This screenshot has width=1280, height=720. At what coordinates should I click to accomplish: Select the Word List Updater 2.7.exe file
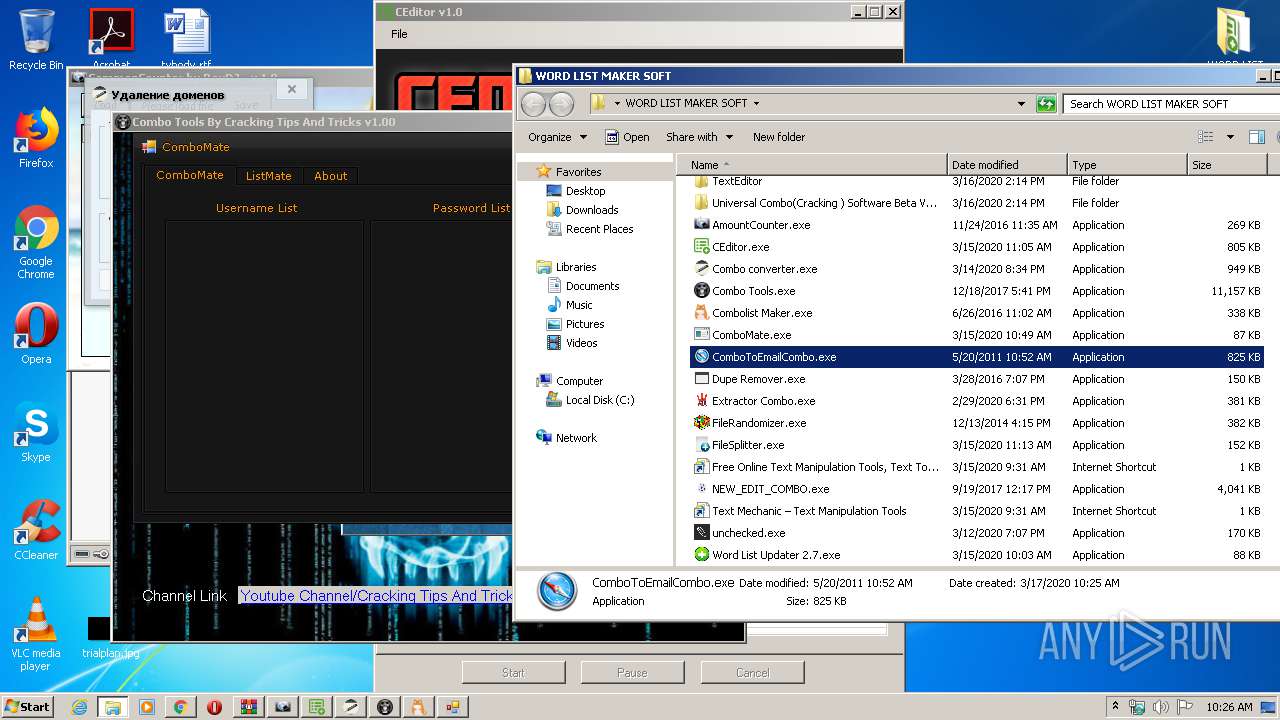tap(776, 555)
